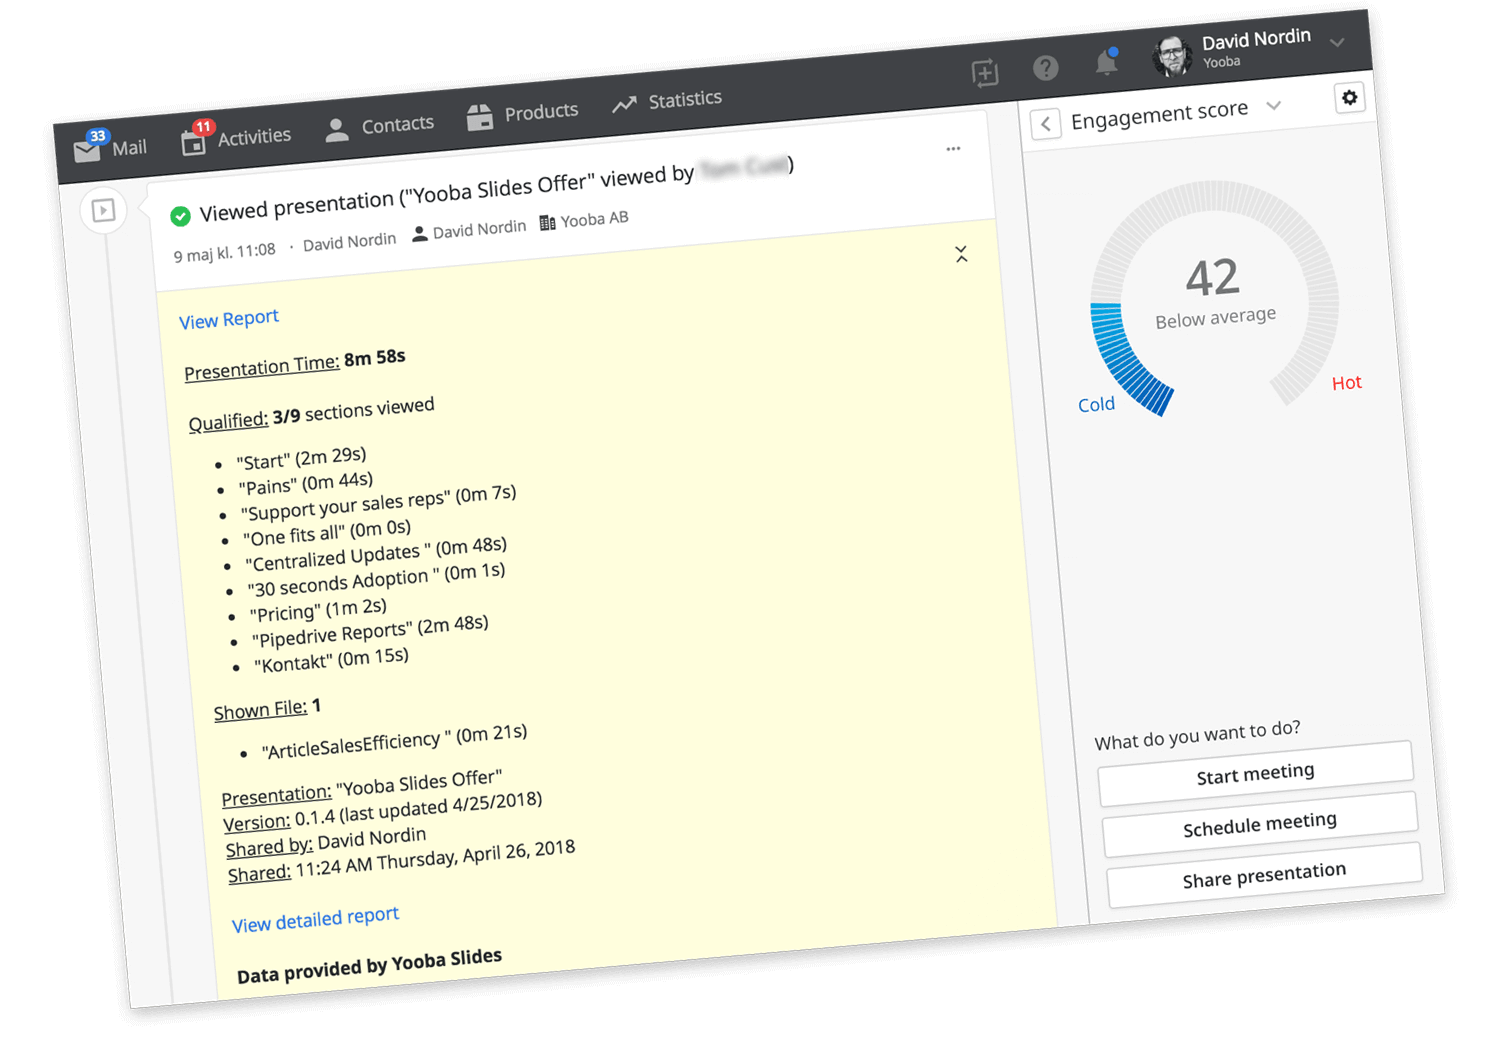Click the "30 seconds Adoption" row
This screenshot has height=1046, width=1500.
click(x=376, y=580)
